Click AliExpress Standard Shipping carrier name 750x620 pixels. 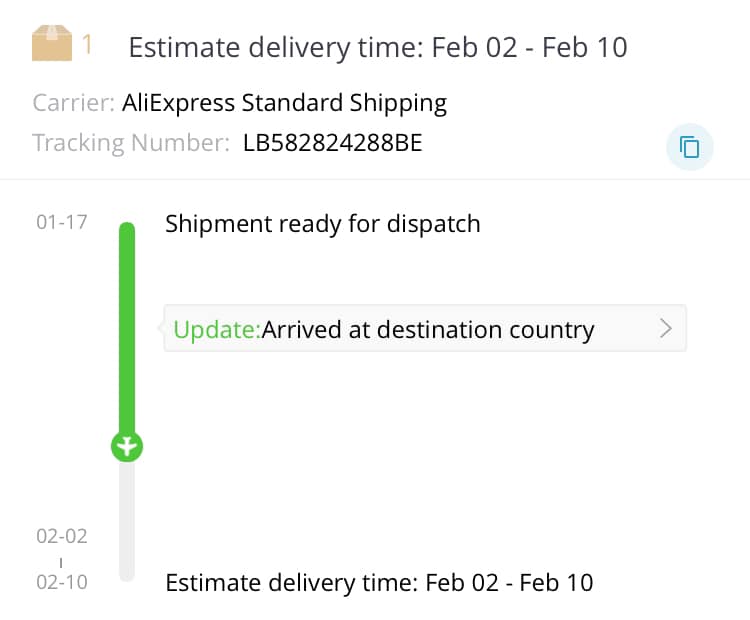click(x=284, y=102)
